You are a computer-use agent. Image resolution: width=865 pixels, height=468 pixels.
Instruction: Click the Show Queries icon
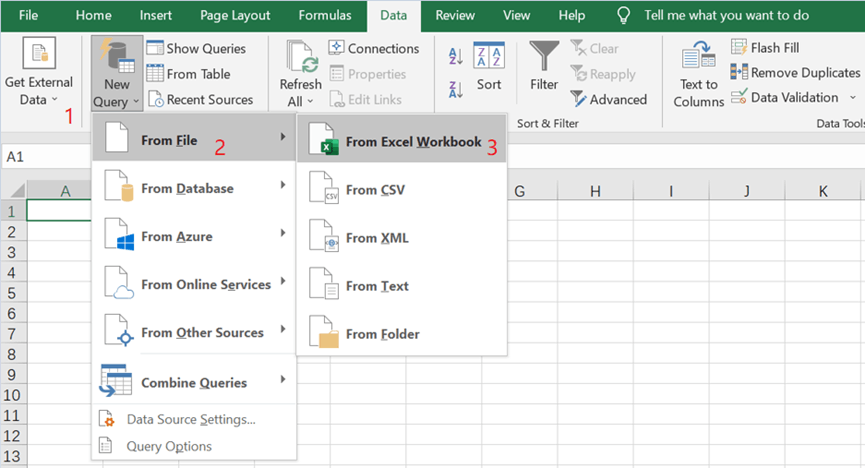[x=155, y=48]
